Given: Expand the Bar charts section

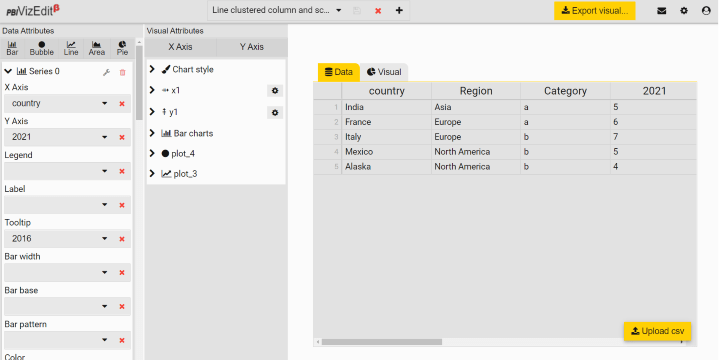Looking at the screenshot, I should [152, 133].
